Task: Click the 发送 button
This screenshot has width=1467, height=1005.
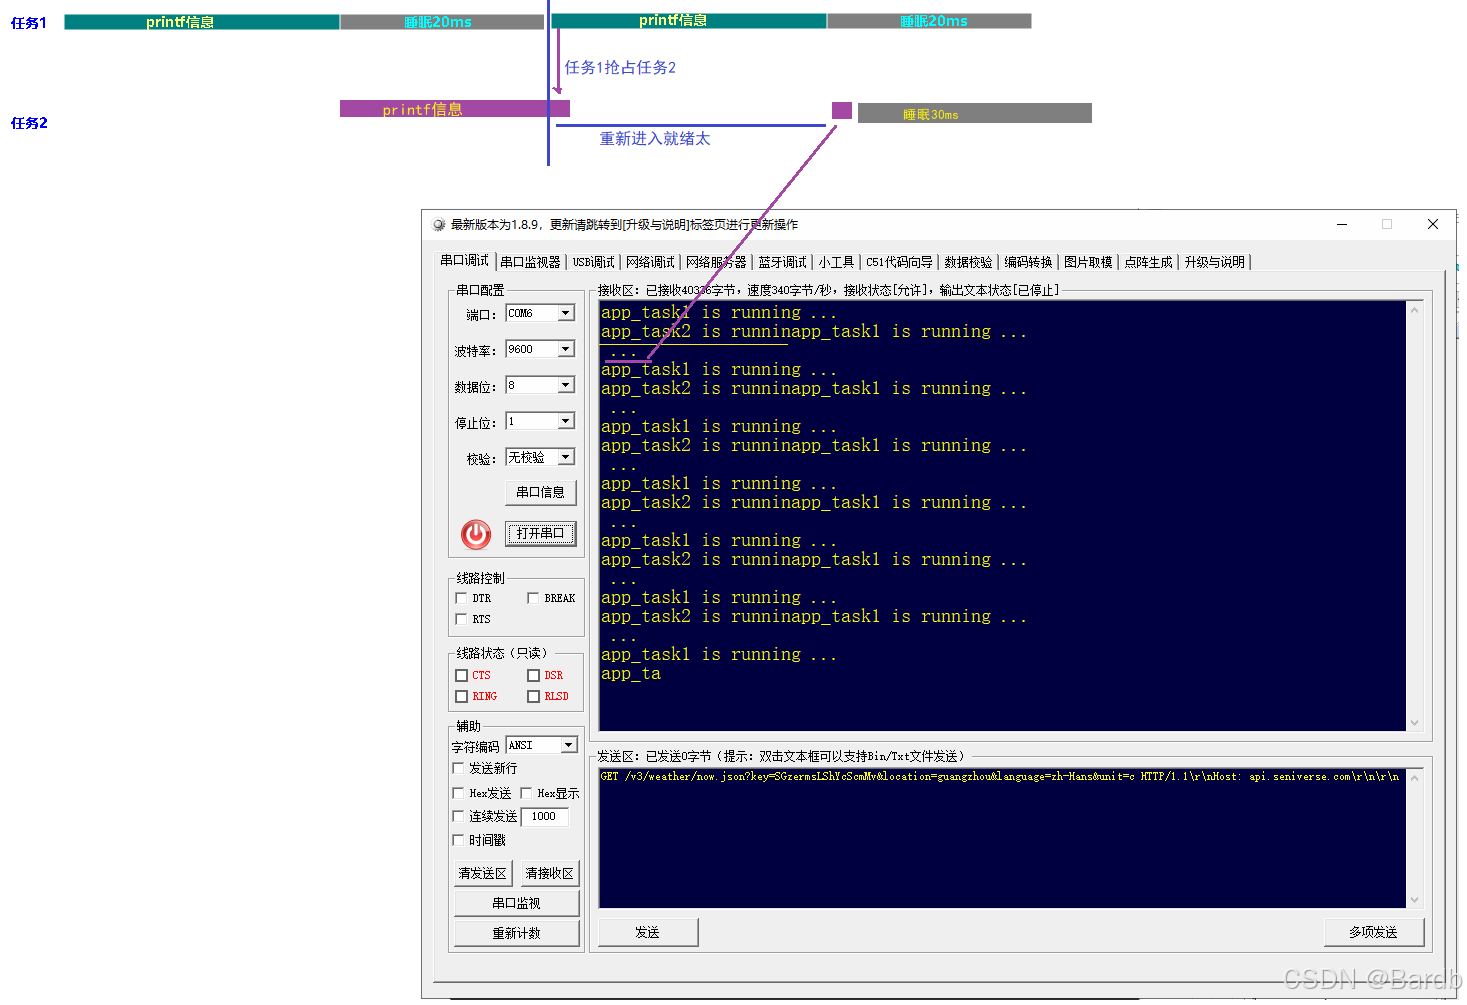Action: (648, 932)
